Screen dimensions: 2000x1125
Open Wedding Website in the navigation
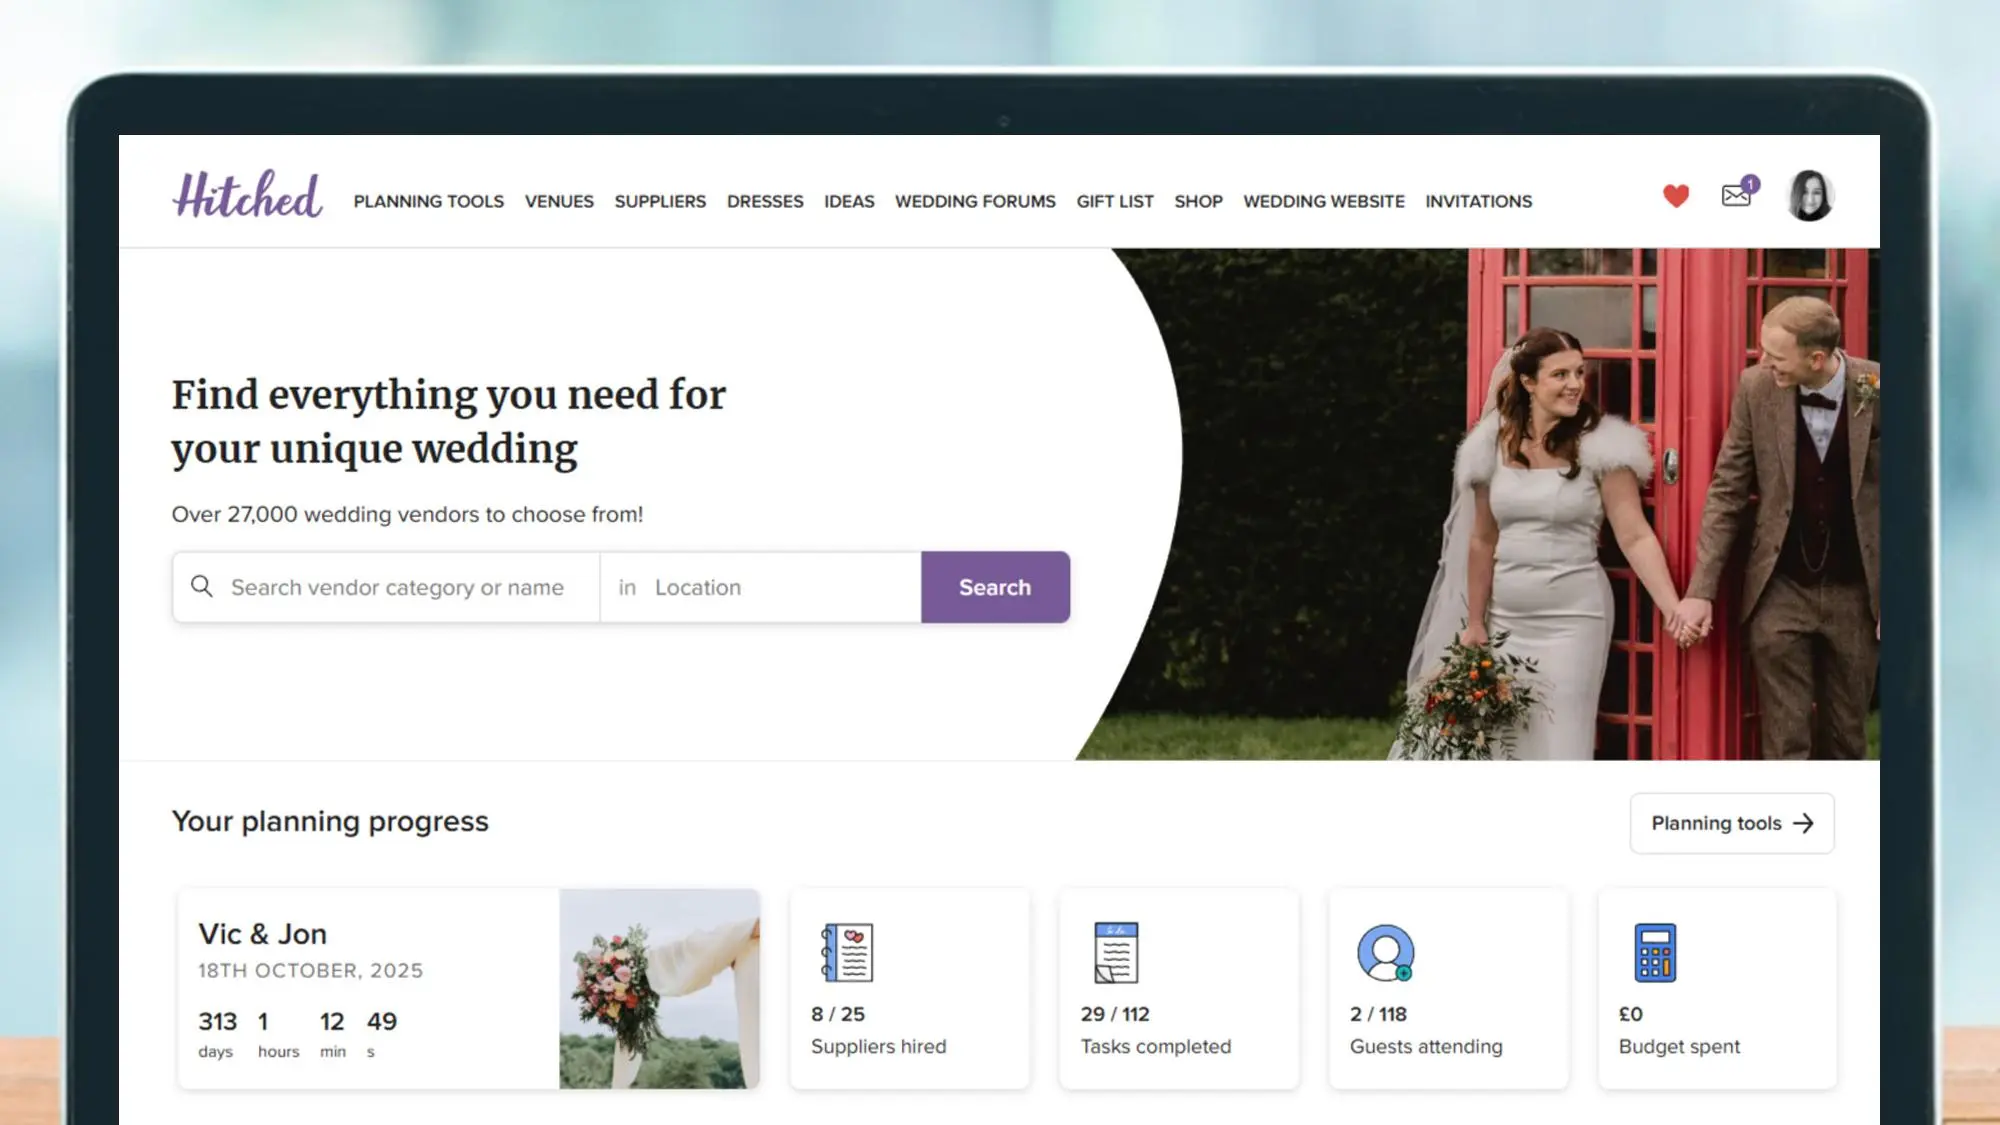1324,201
